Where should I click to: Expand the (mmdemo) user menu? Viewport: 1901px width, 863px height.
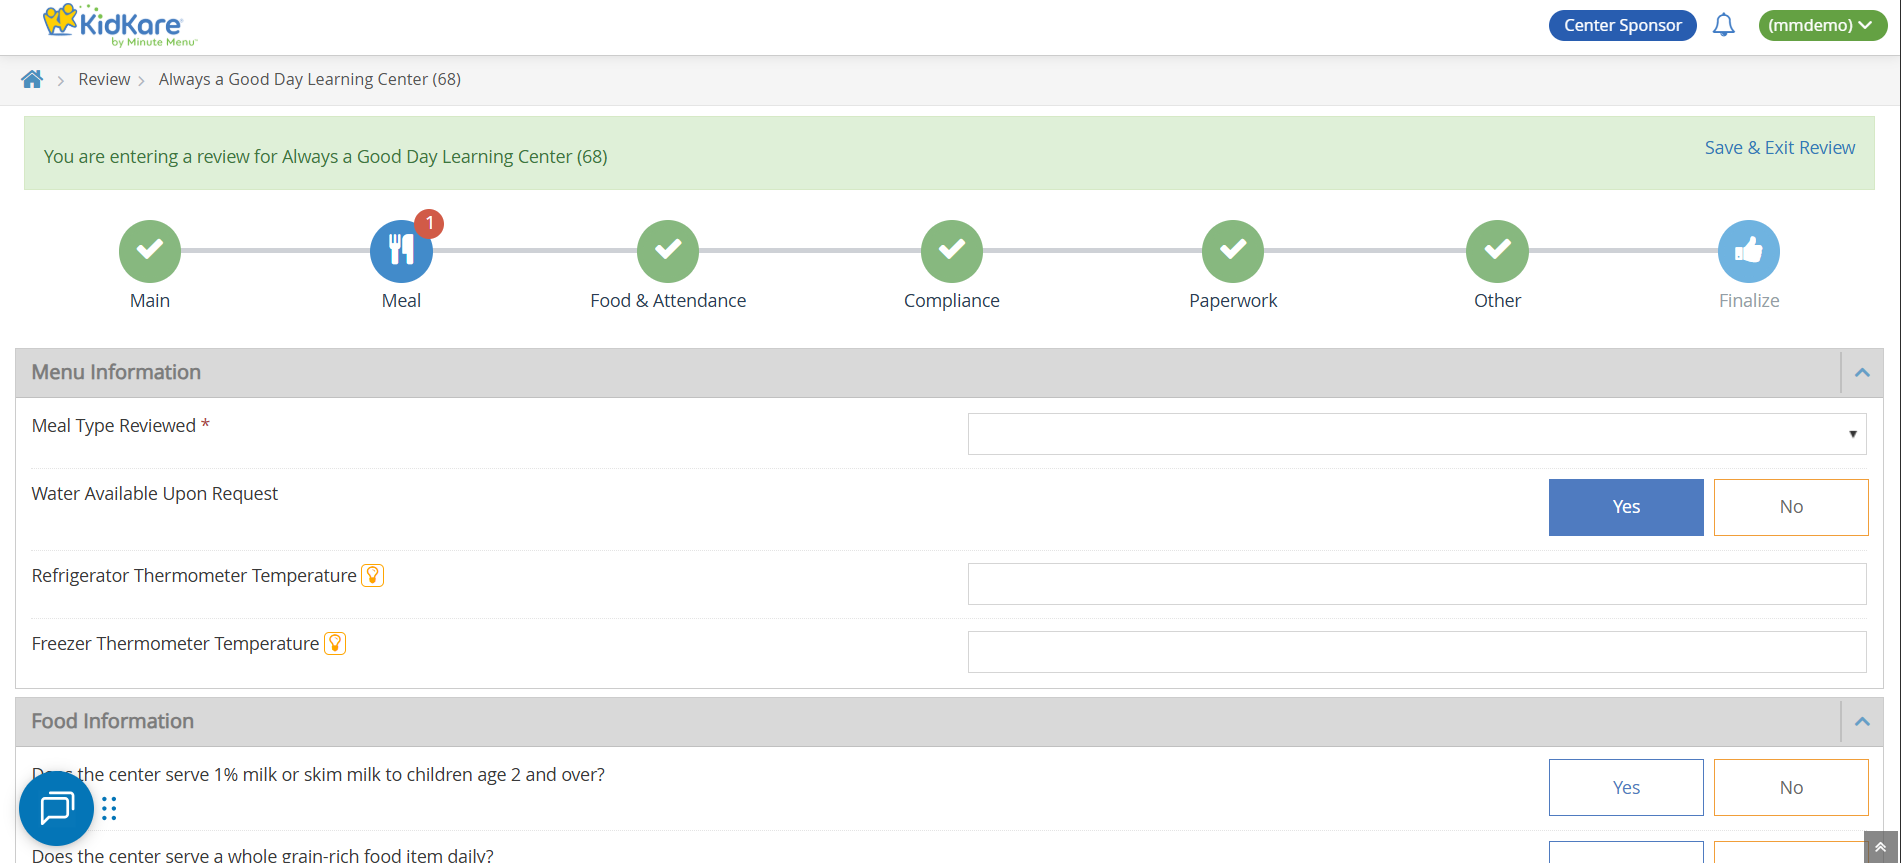(x=1822, y=25)
